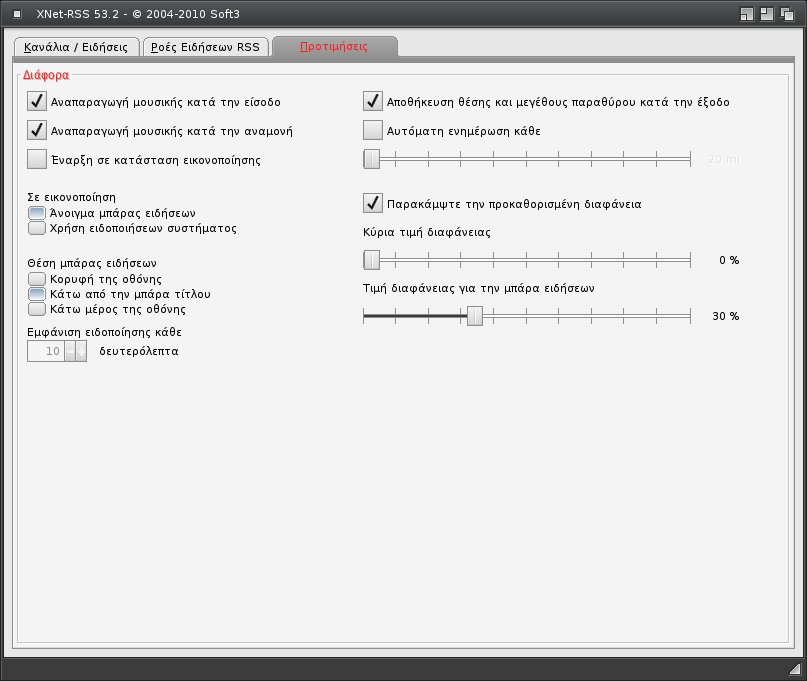The height and width of the screenshot is (681, 807).
Task: Select Άνοιγμα μπάρας ειδήσεων option
Action: [37, 213]
